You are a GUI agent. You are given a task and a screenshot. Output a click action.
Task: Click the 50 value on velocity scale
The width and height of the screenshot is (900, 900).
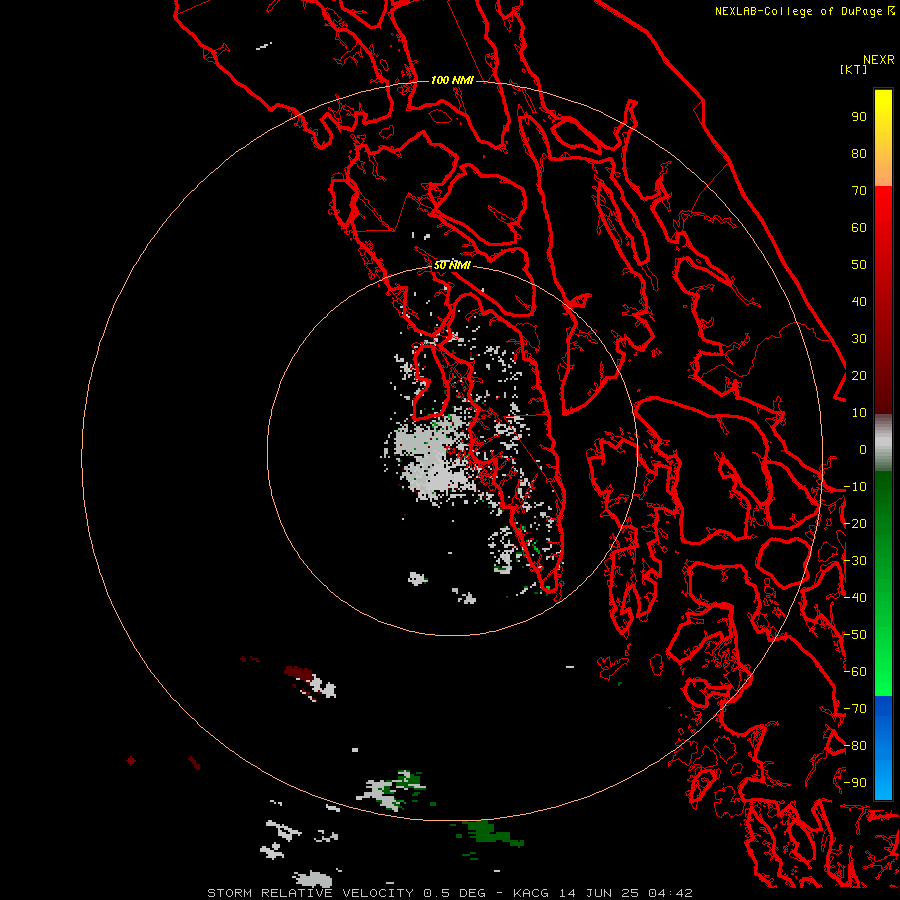[x=859, y=265]
